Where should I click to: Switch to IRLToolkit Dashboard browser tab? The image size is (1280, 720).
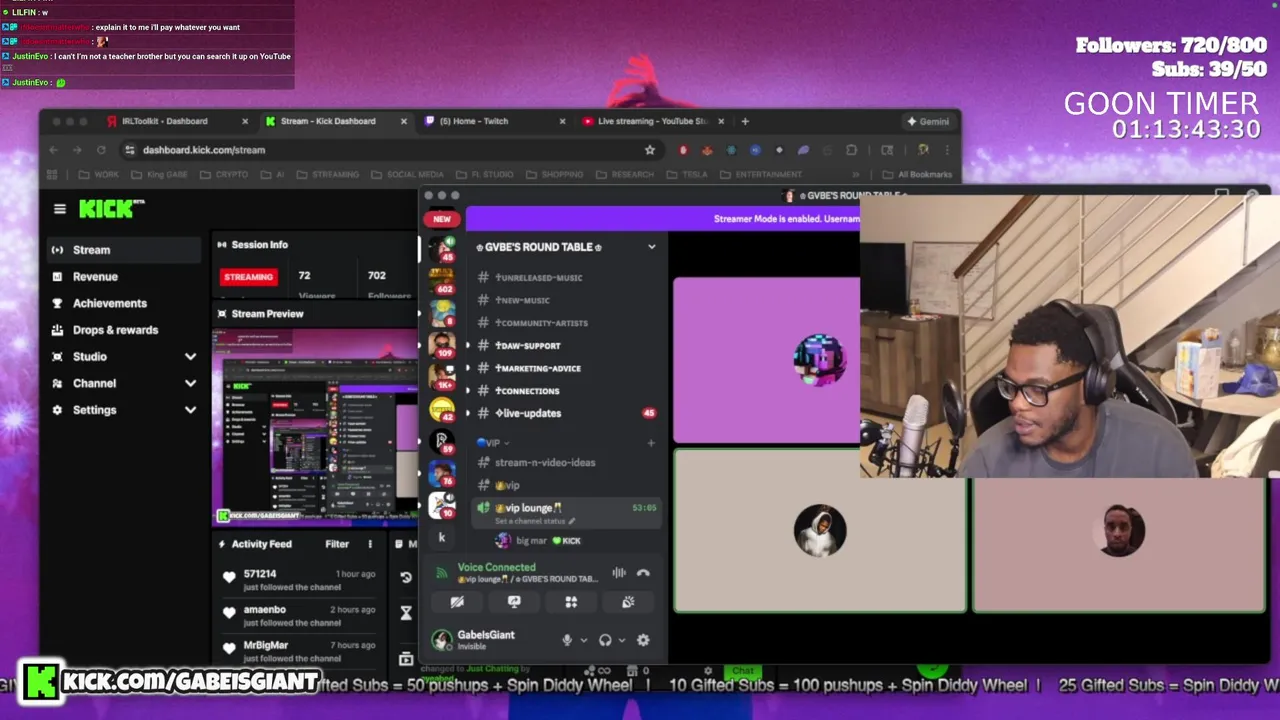click(177, 121)
